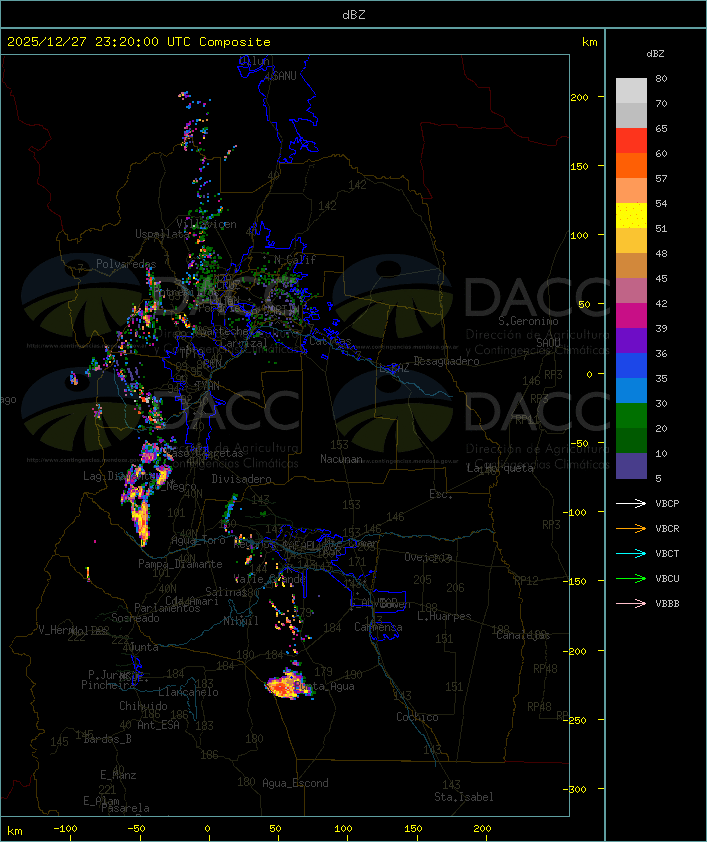Click the Uspallata place label
This screenshot has width=707, height=842.
pyautogui.click(x=162, y=234)
